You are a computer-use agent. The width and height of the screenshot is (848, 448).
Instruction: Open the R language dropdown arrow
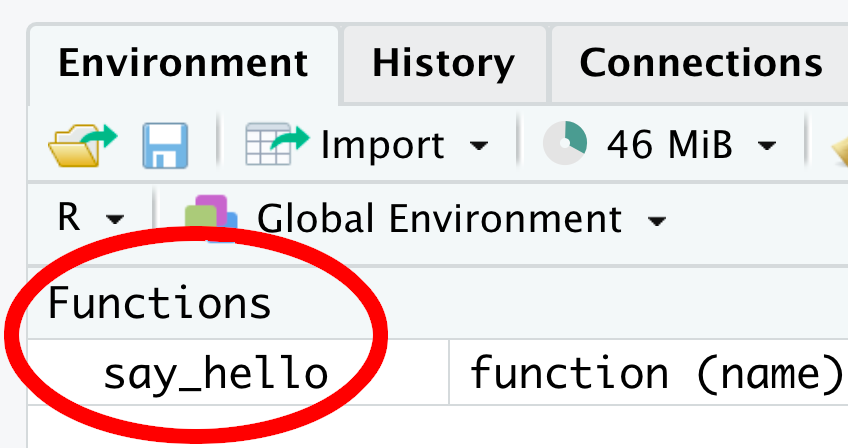[x=115, y=219]
